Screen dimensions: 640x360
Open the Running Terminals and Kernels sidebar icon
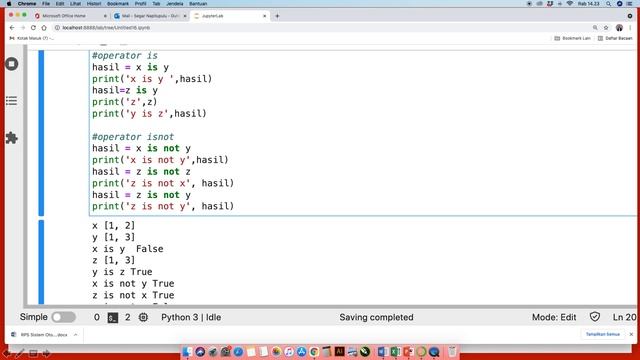point(12,64)
